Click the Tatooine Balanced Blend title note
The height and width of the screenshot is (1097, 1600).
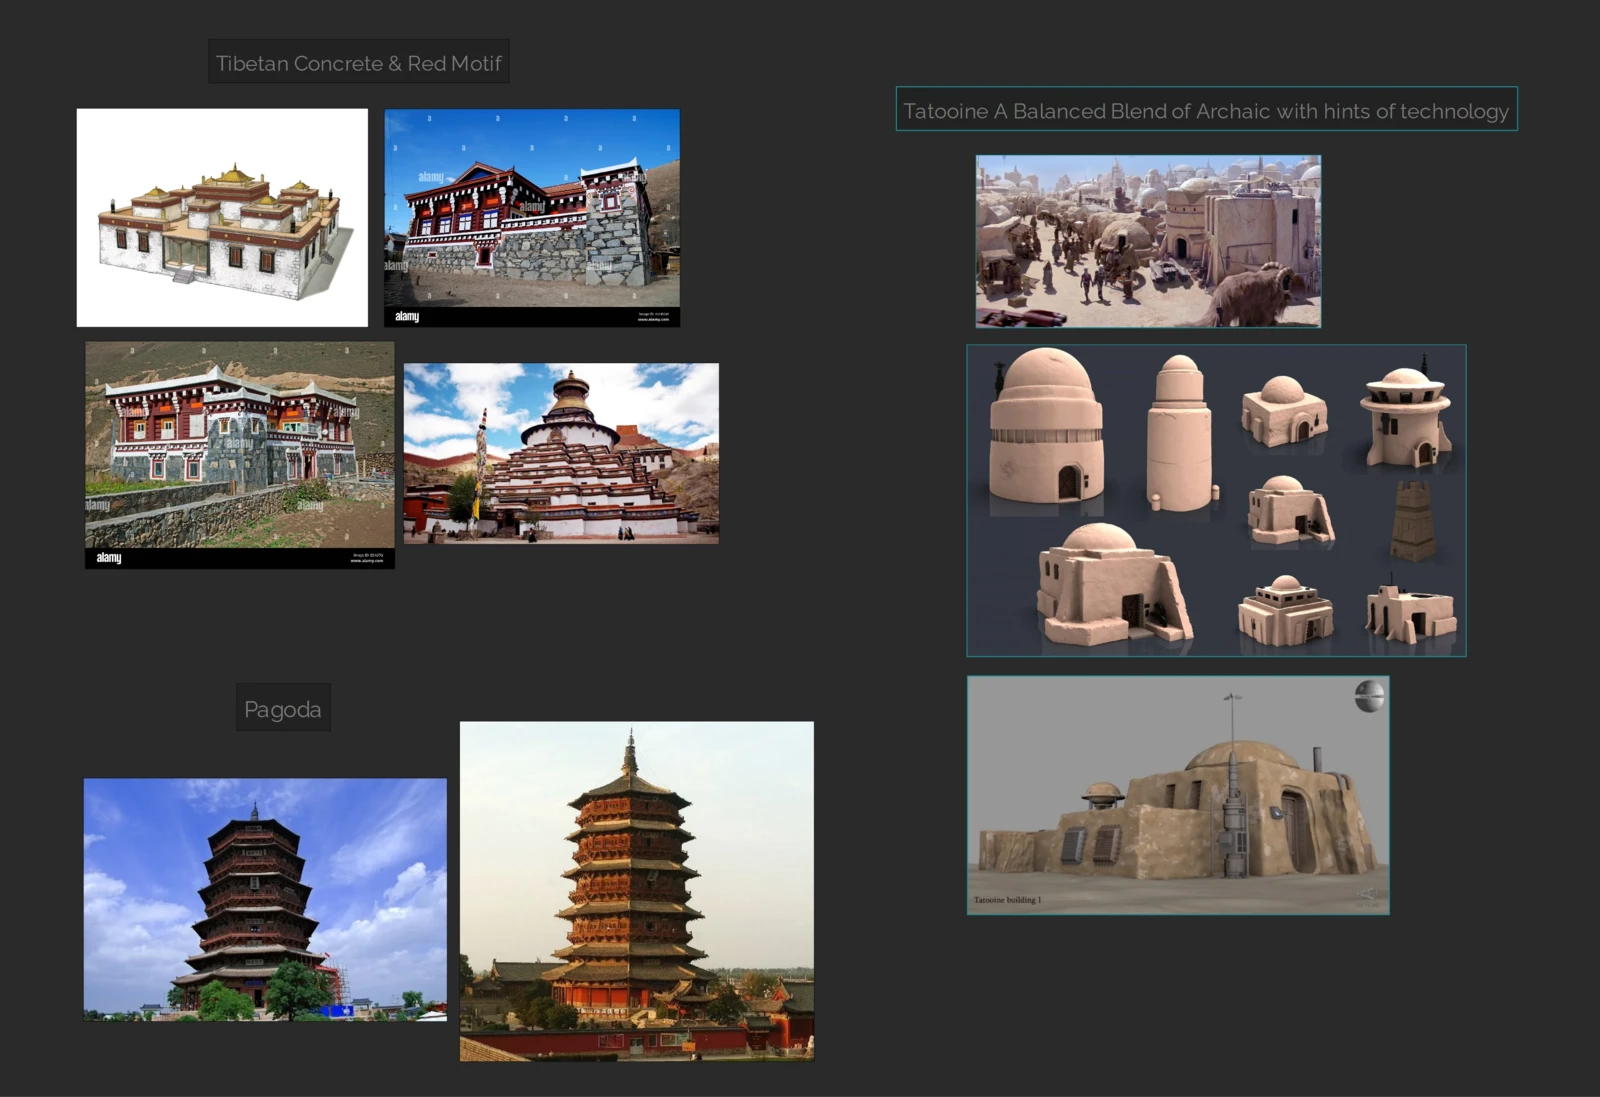[x=1206, y=109]
